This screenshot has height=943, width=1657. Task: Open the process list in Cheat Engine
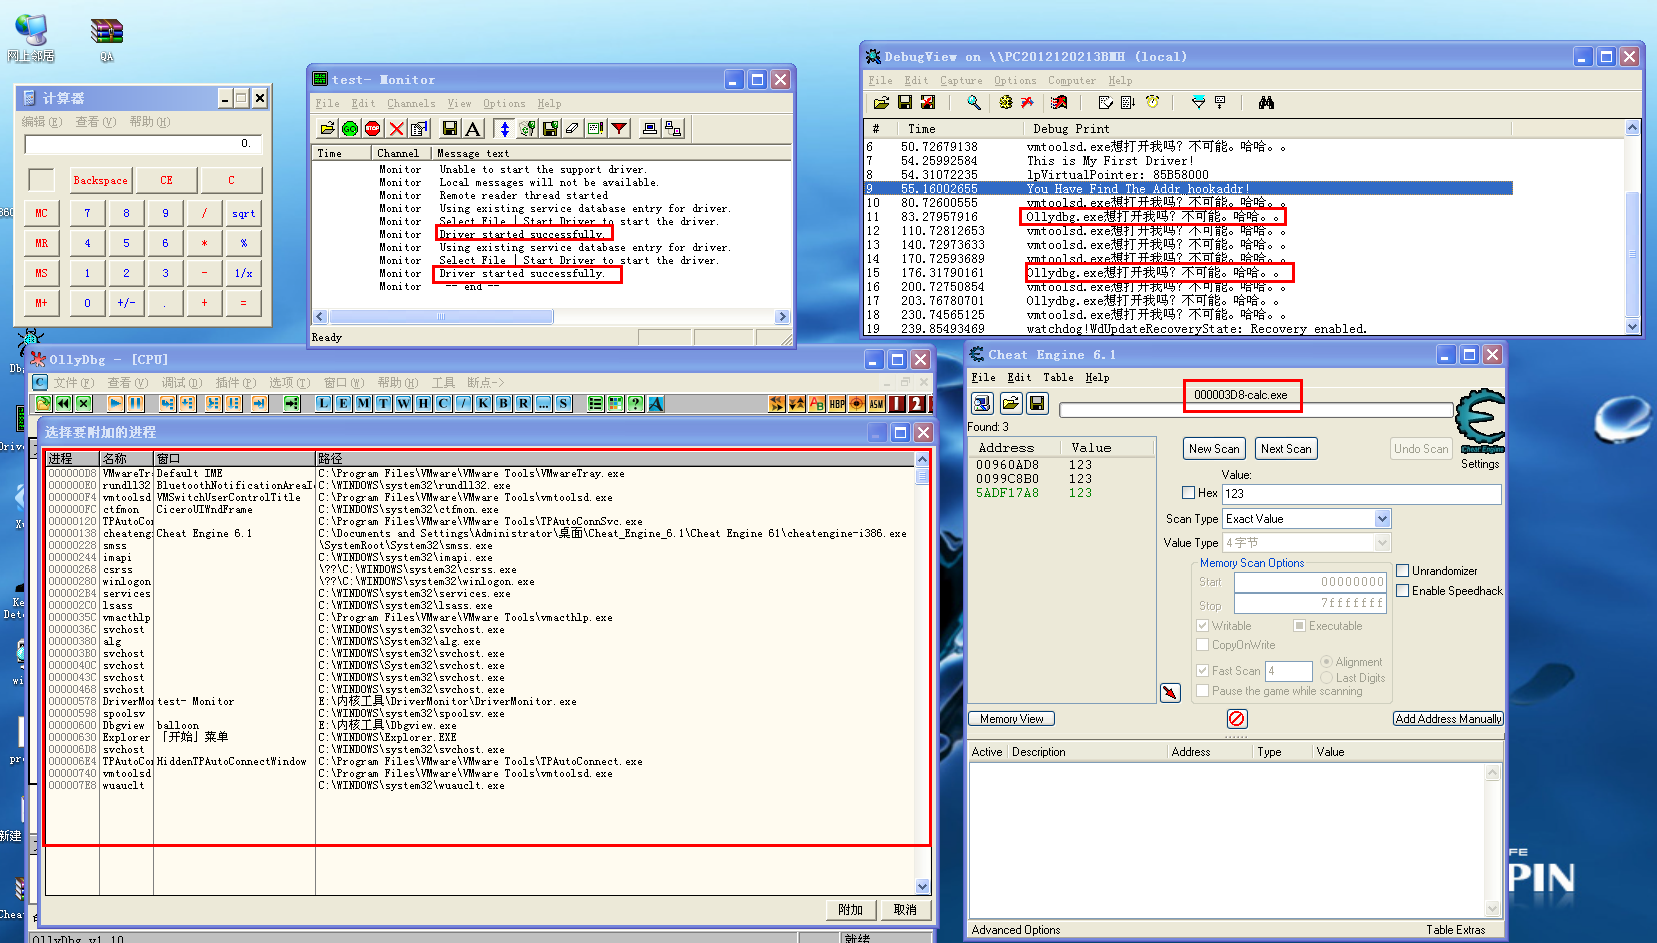point(982,403)
